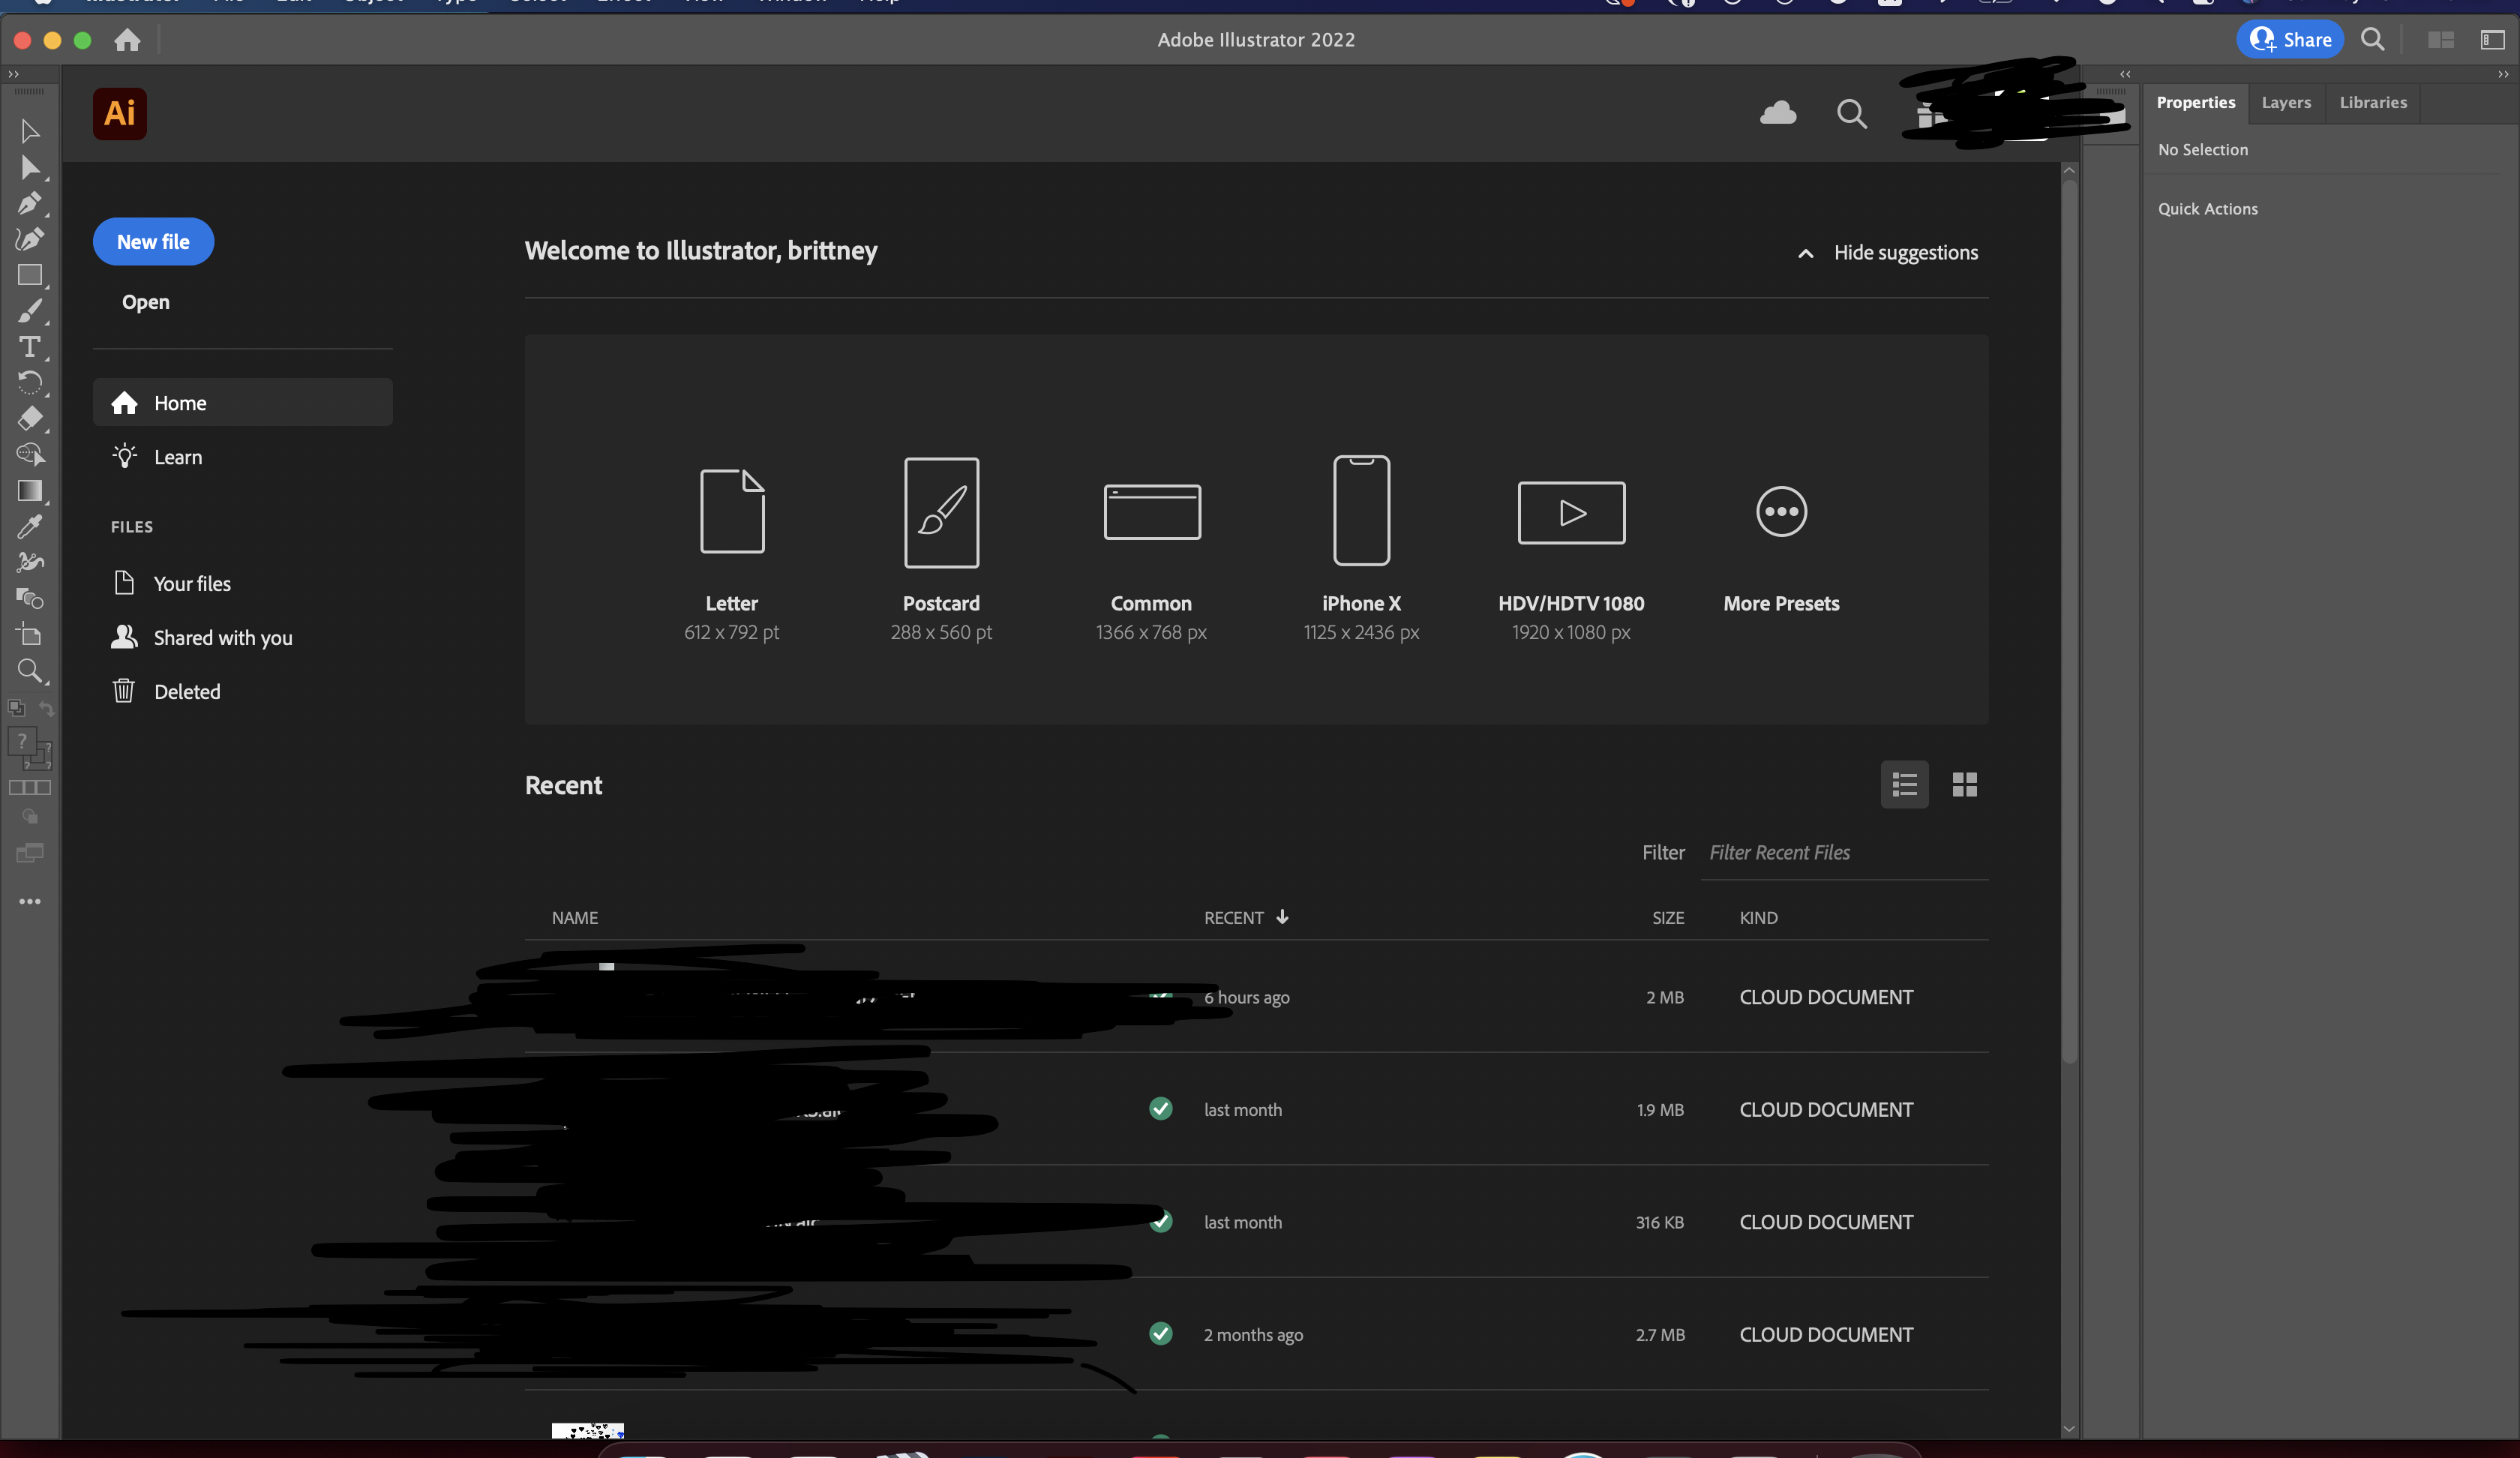Screen dimensions: 2520x1458
Task: Sort by the RECENT column arrow
Action: pos(1283,917)
